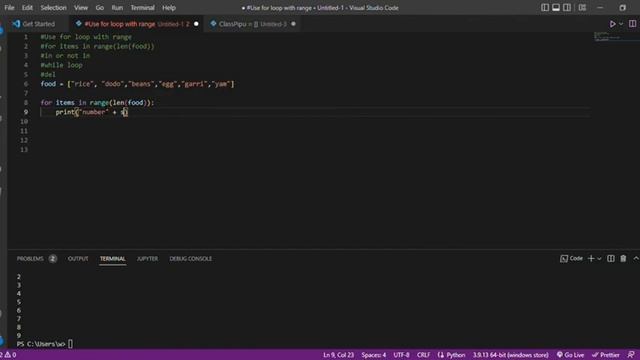
Task: Split the editor to the right
Action: click(632, 24)
